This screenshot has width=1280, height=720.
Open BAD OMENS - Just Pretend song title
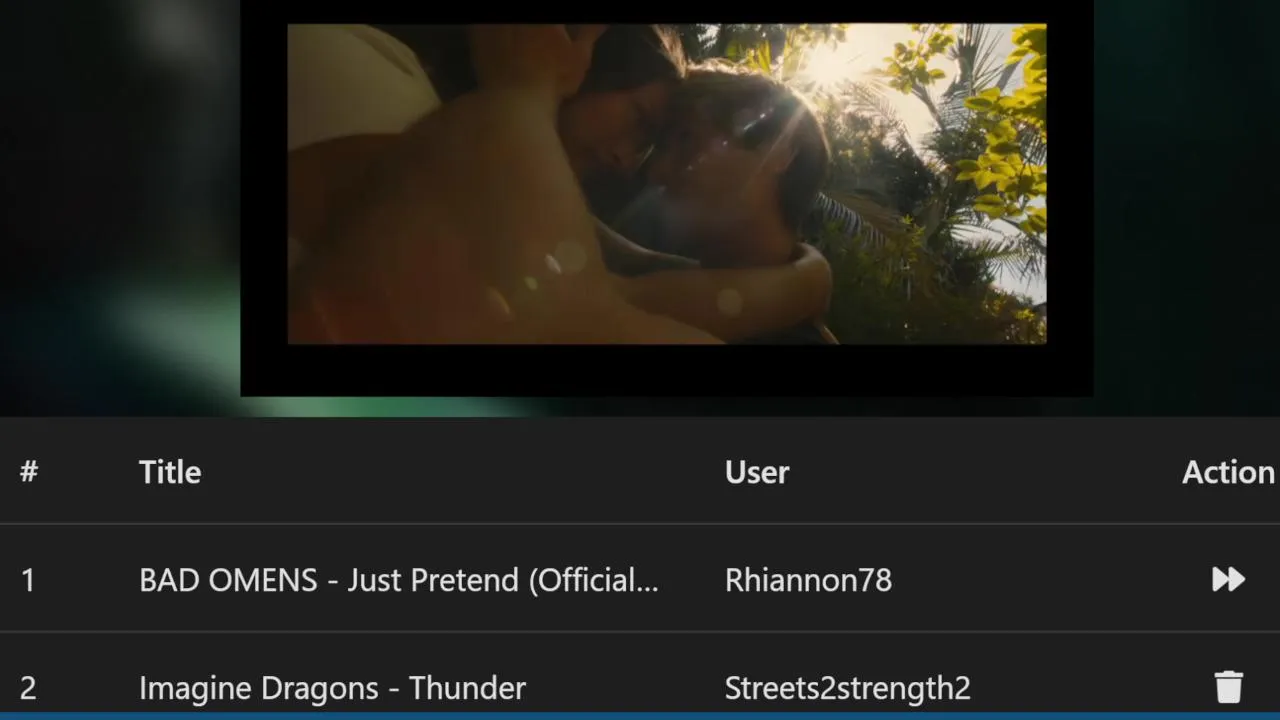pyautogui.click(x=399, y=580)
